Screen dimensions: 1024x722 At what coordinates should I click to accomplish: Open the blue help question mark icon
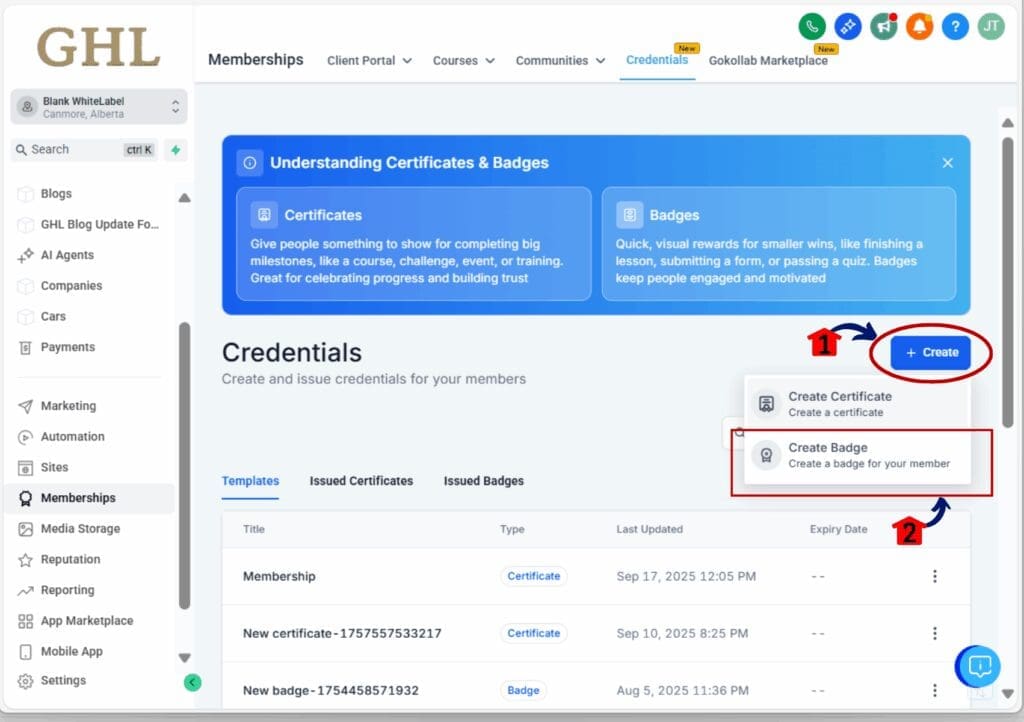(x=955, y=26)
